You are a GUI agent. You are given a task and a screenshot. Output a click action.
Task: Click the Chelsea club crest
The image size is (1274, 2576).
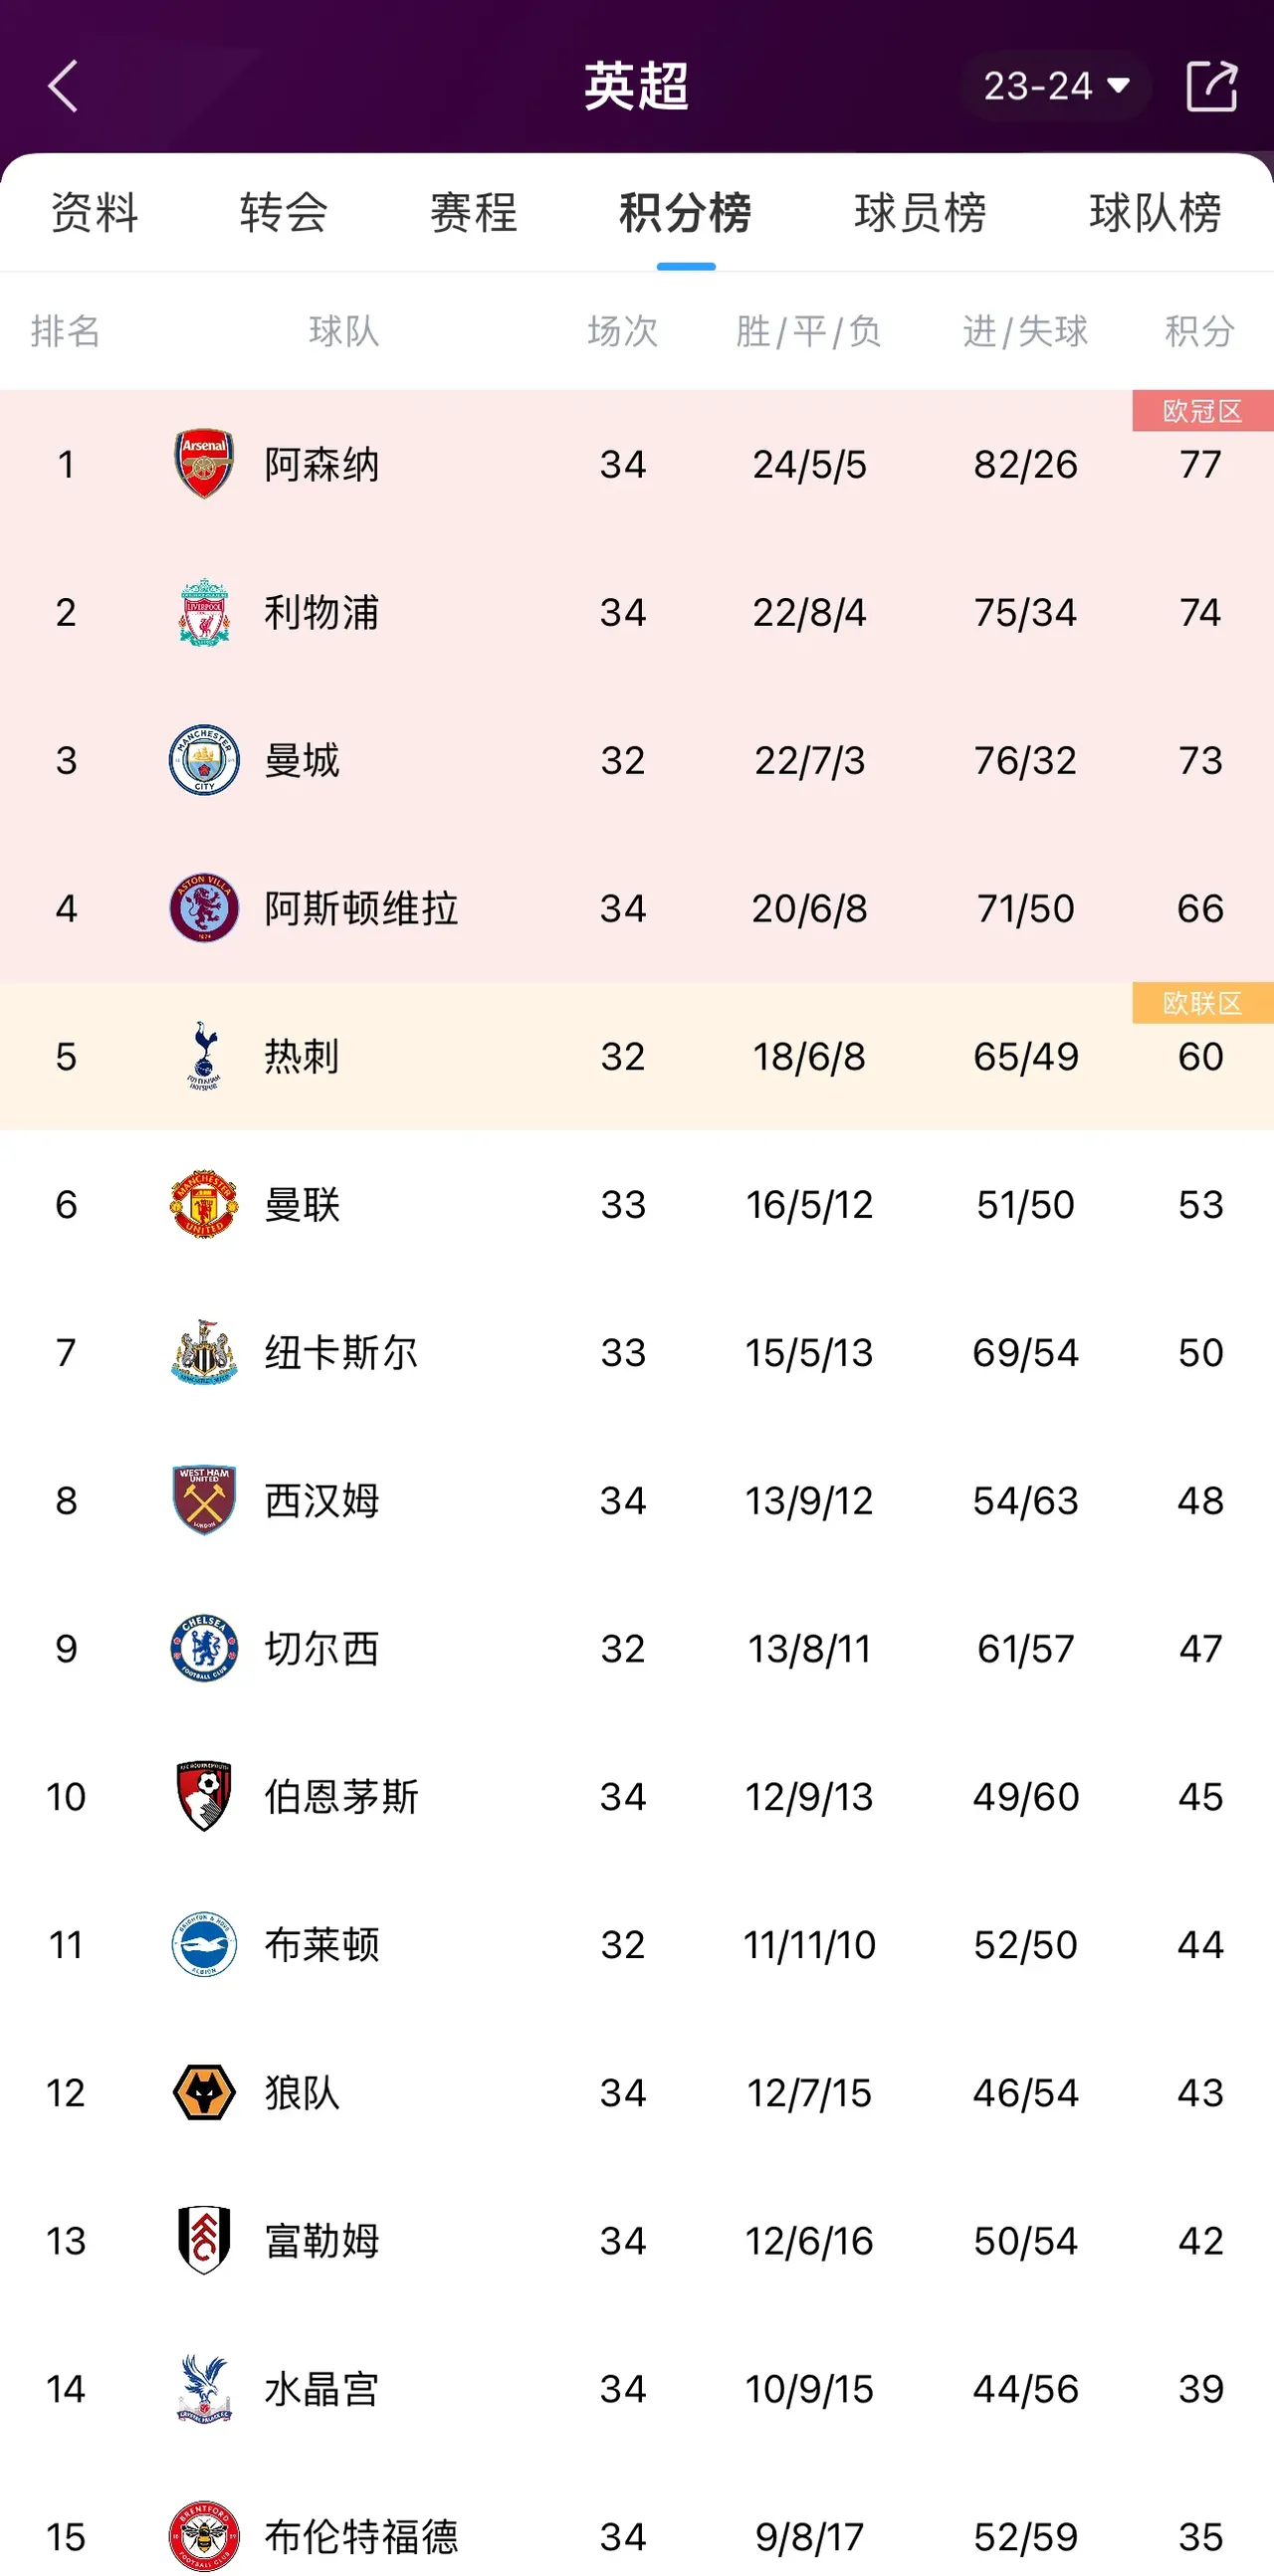coord(202,1648)
